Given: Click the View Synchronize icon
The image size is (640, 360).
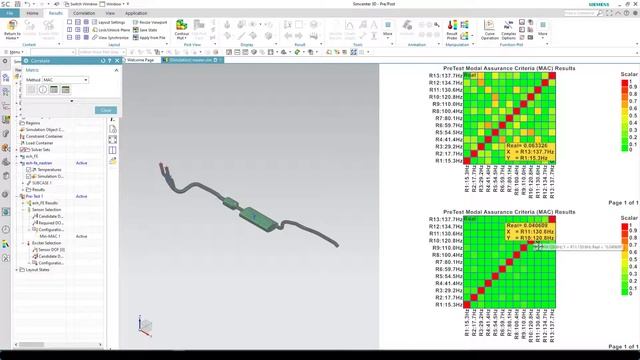Looking at the screenshot, I should coord(95,37).
